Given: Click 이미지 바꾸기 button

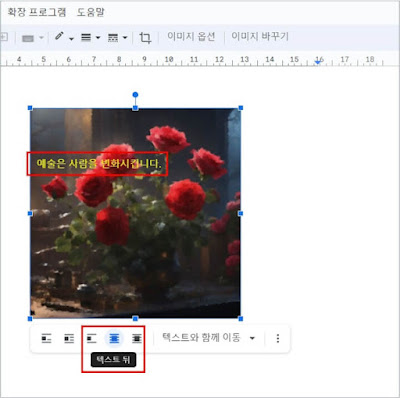Looking at the screenshot, I should pos(260,36).
